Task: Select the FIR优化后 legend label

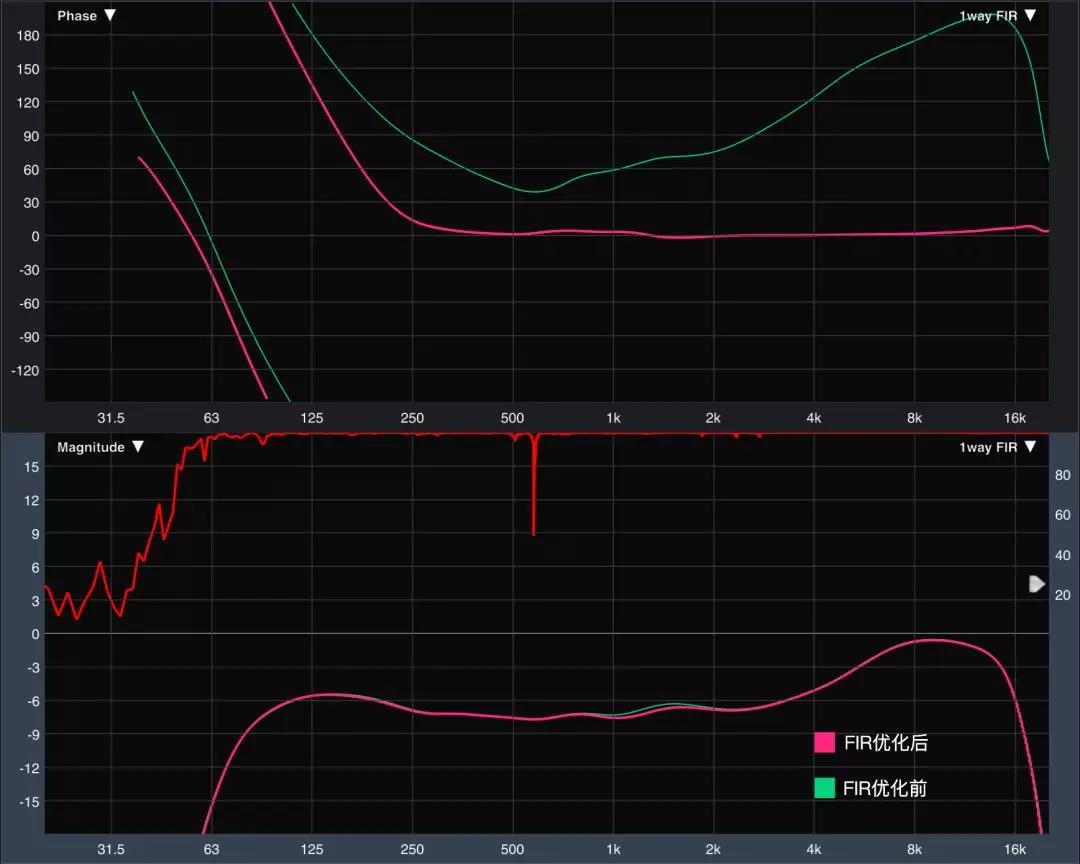Action: tap(886, 743)
